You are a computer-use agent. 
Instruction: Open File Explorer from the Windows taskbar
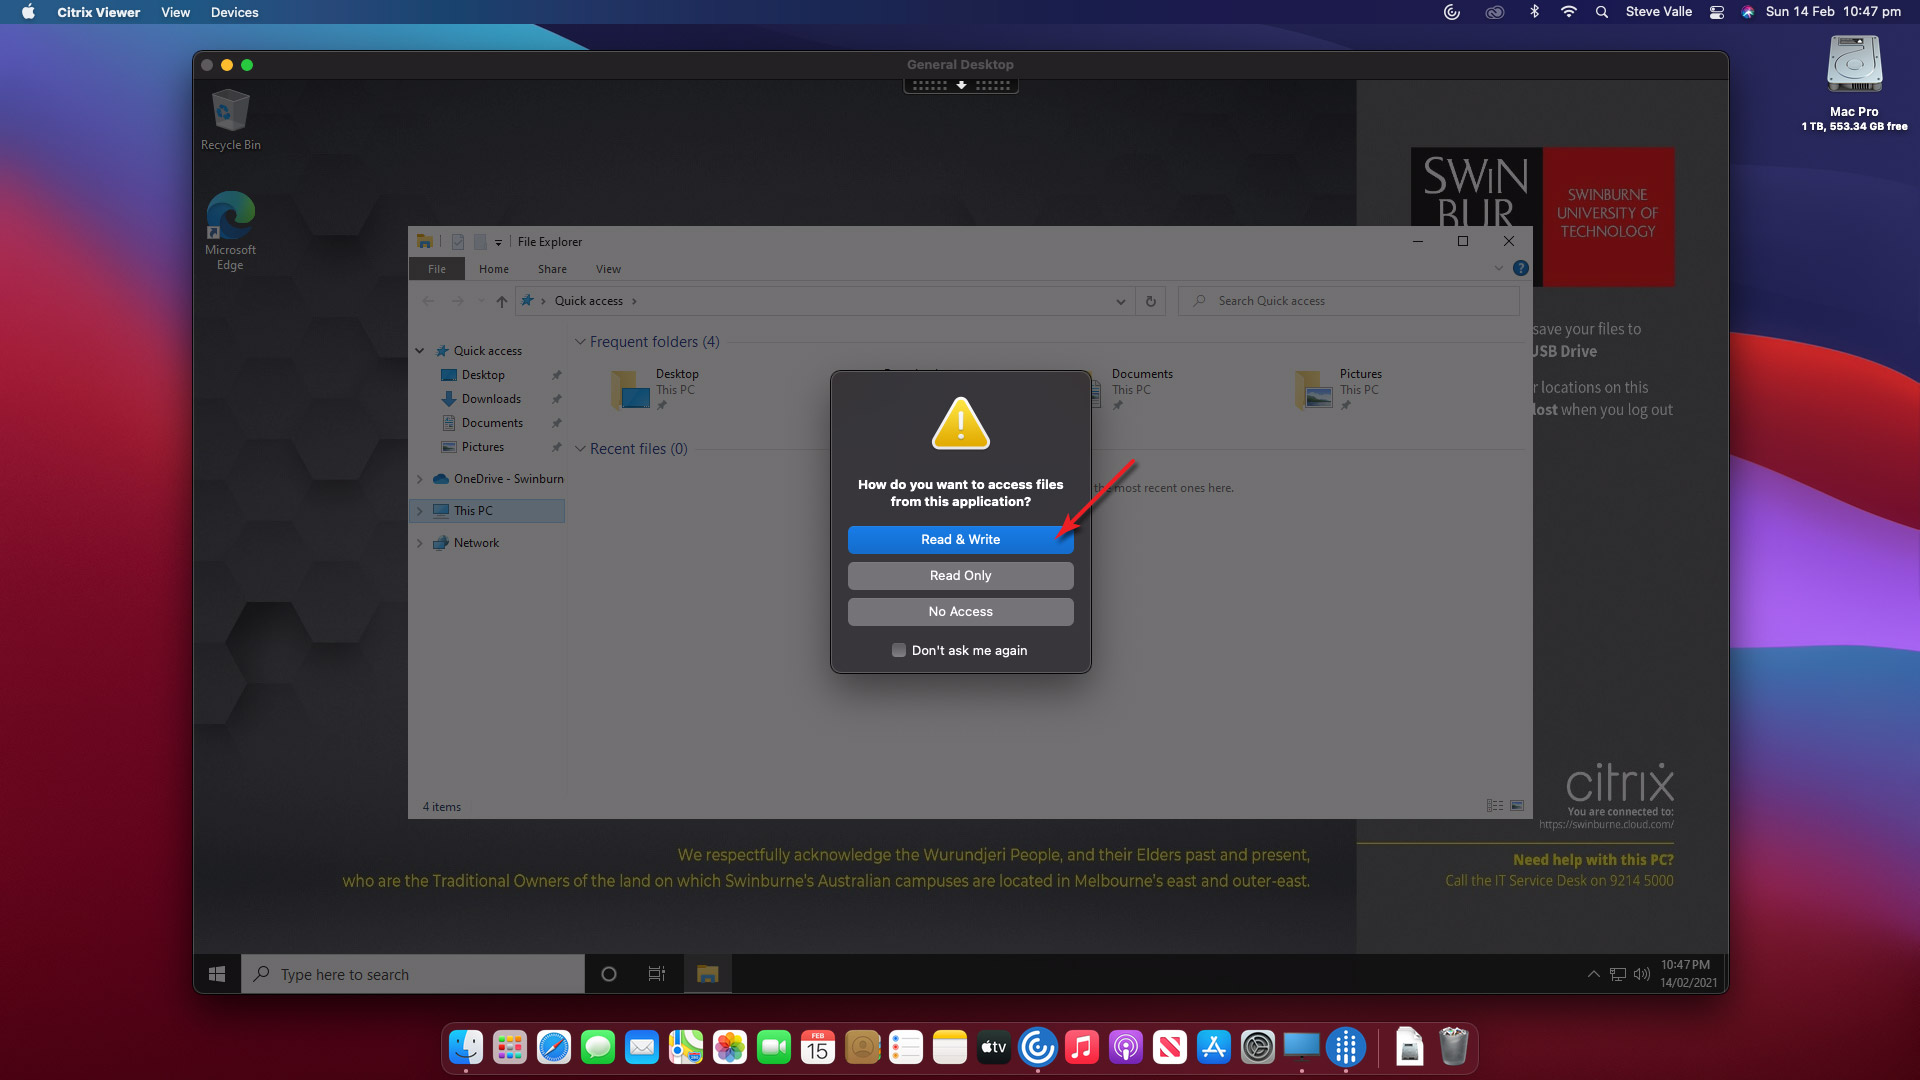click(707, 974)
